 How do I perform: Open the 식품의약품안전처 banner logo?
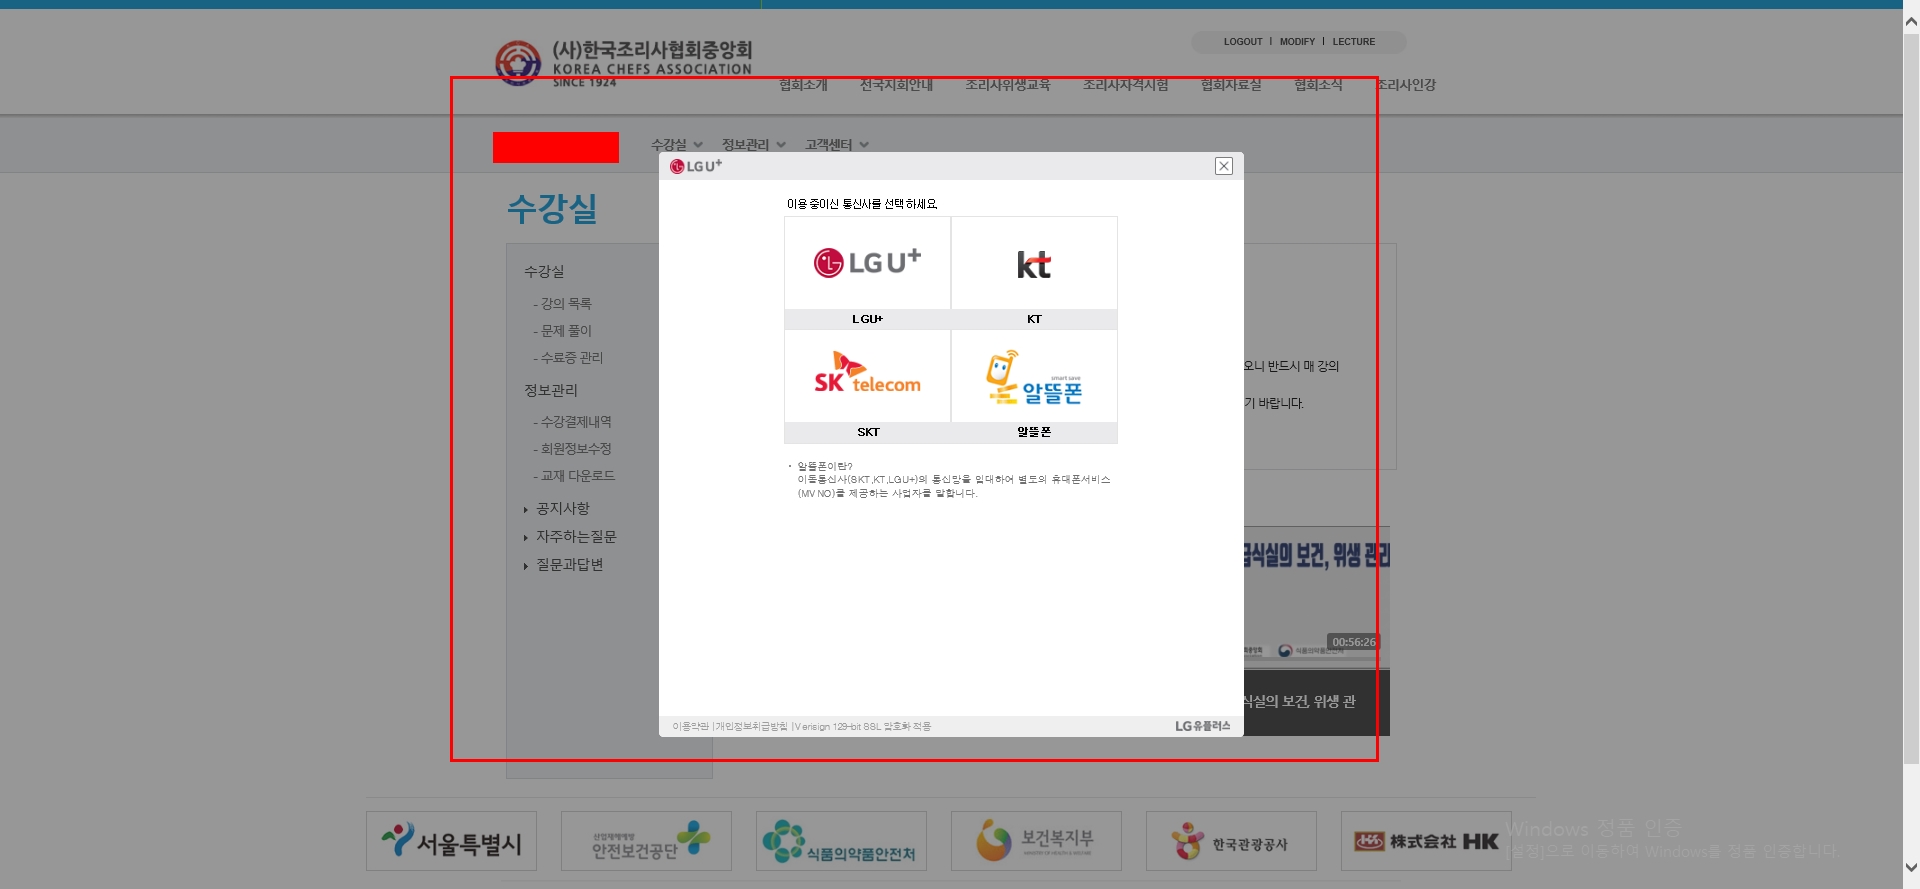(841, 841)
